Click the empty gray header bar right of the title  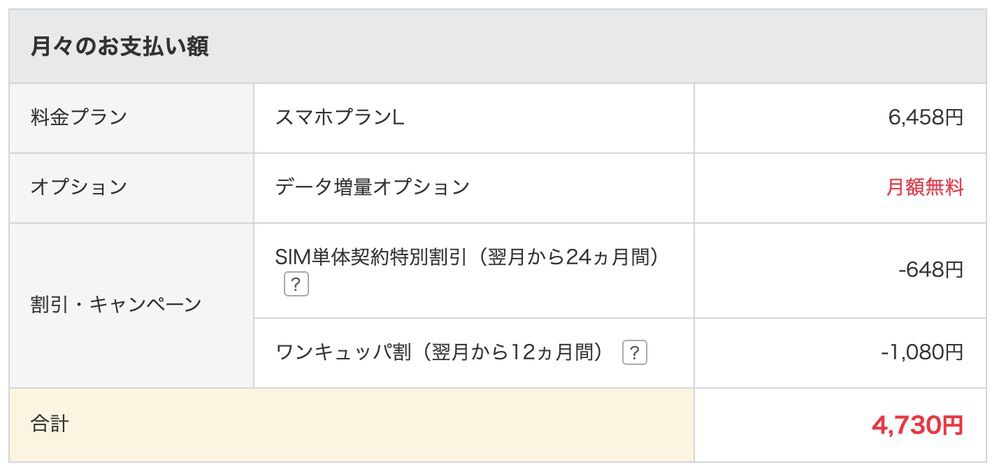pos(600,47)
